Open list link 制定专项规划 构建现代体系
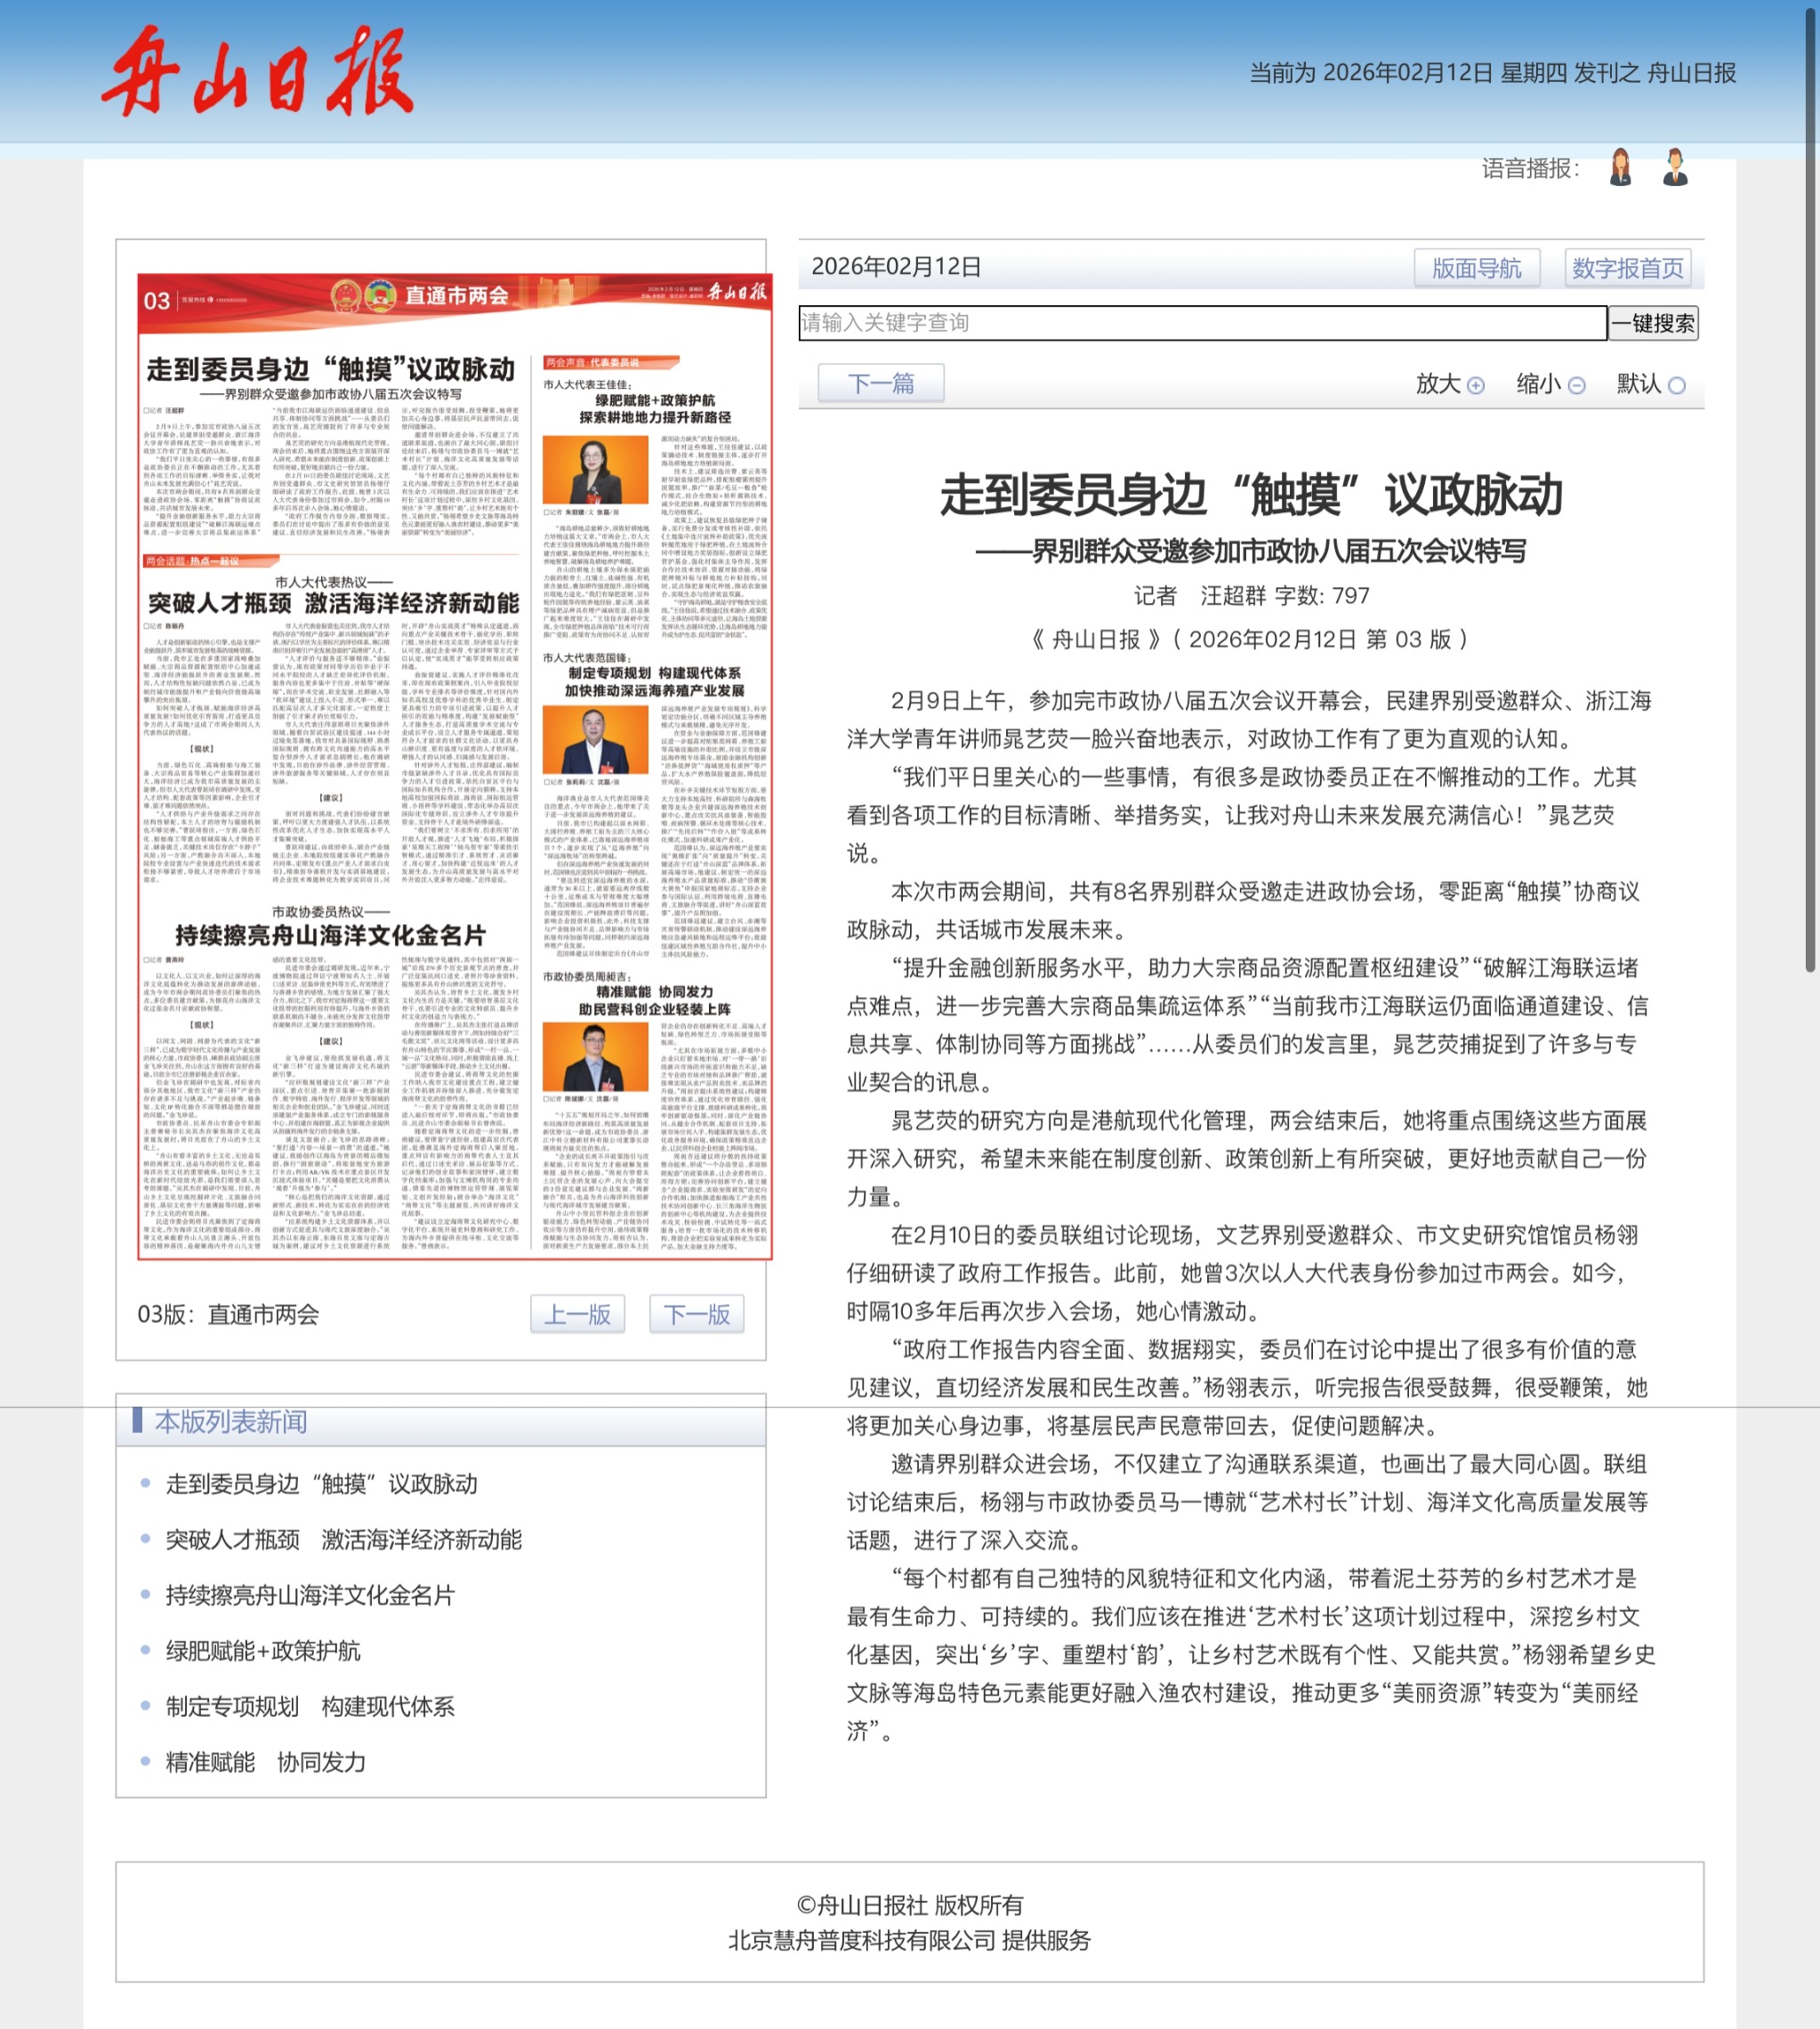Image resolution: width=1820 pixels, height=2029 pixels. pyautogui.click(x=311, y=1707)
